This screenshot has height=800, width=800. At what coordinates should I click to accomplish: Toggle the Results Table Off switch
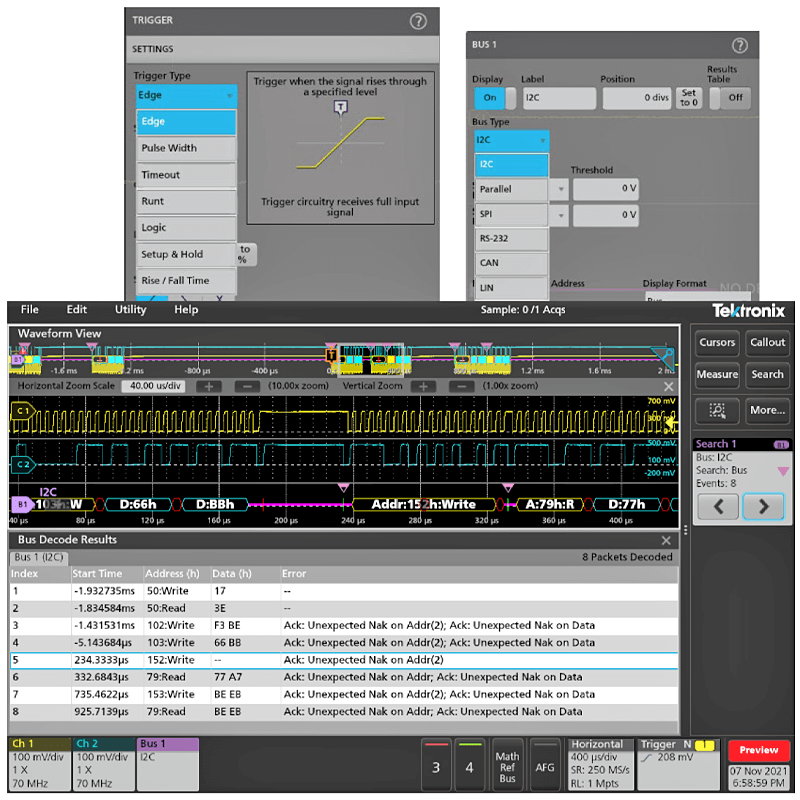pyautogui.click(x=730, y=98)
